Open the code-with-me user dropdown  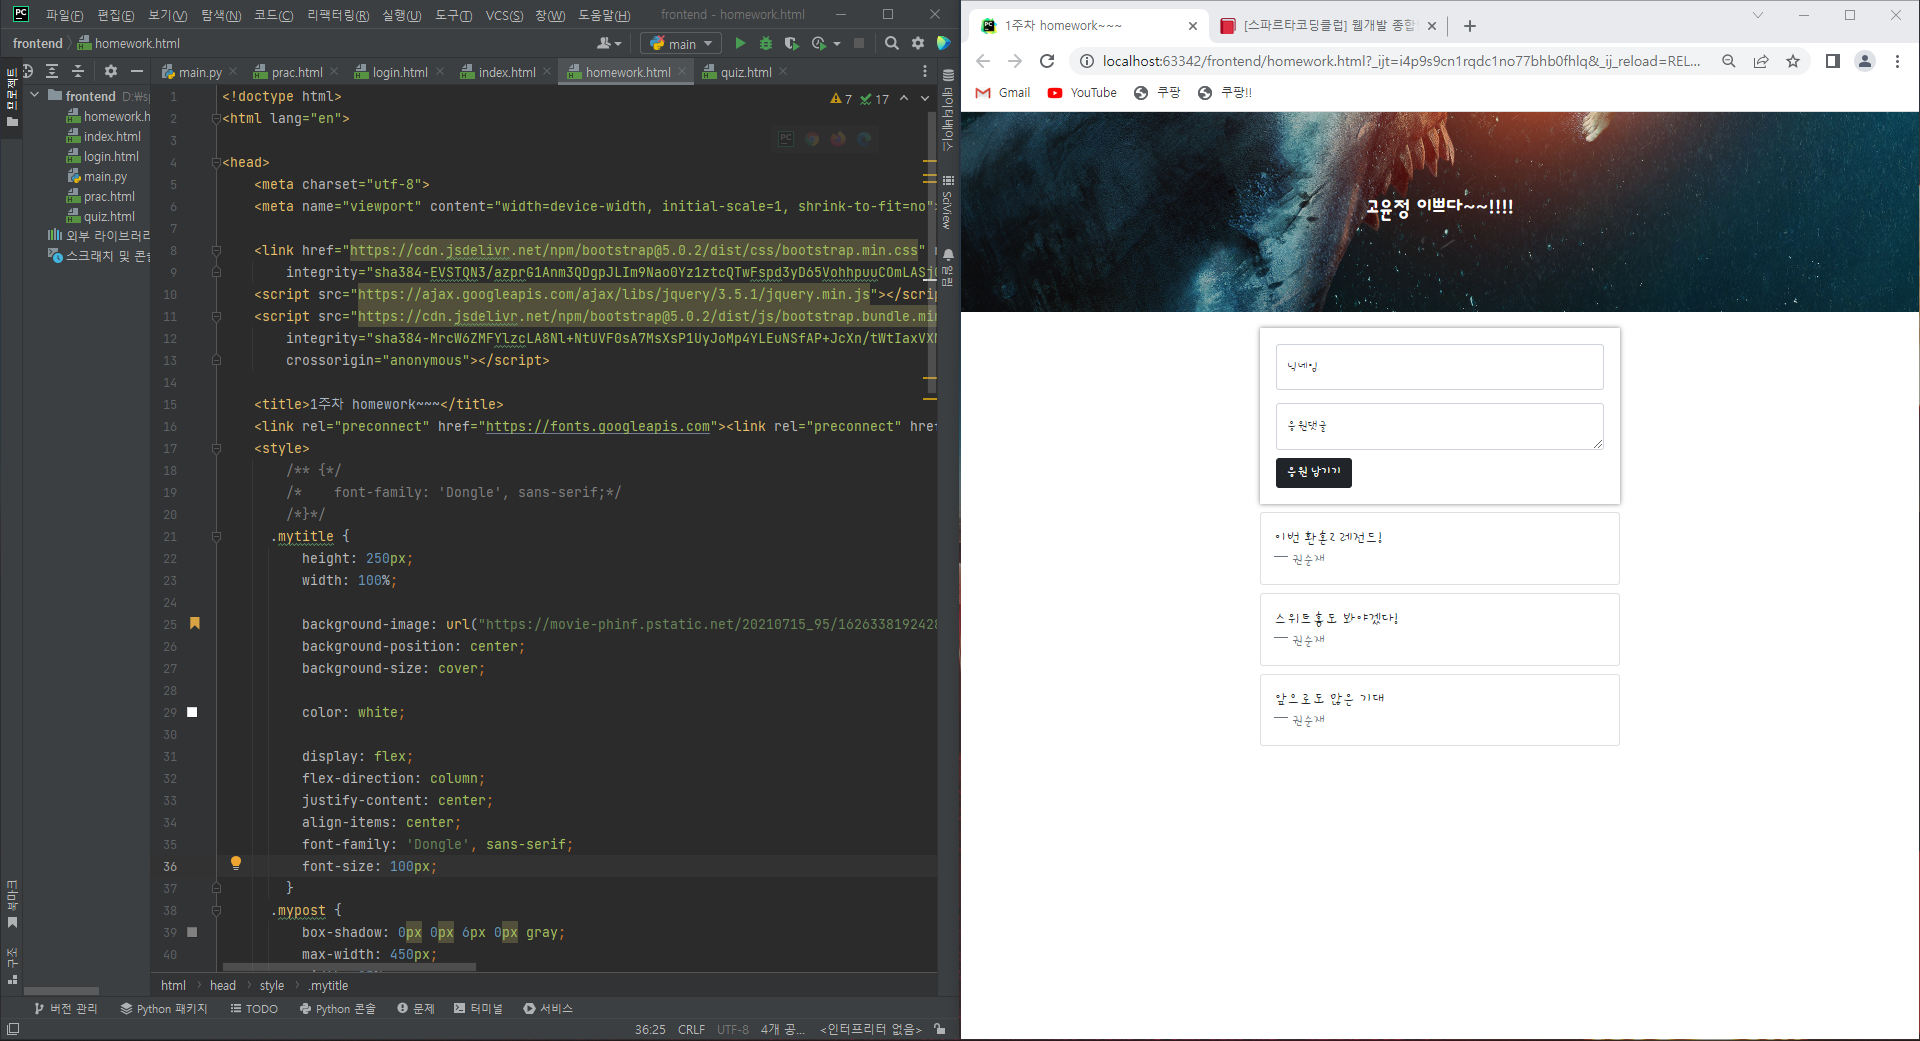609,43
